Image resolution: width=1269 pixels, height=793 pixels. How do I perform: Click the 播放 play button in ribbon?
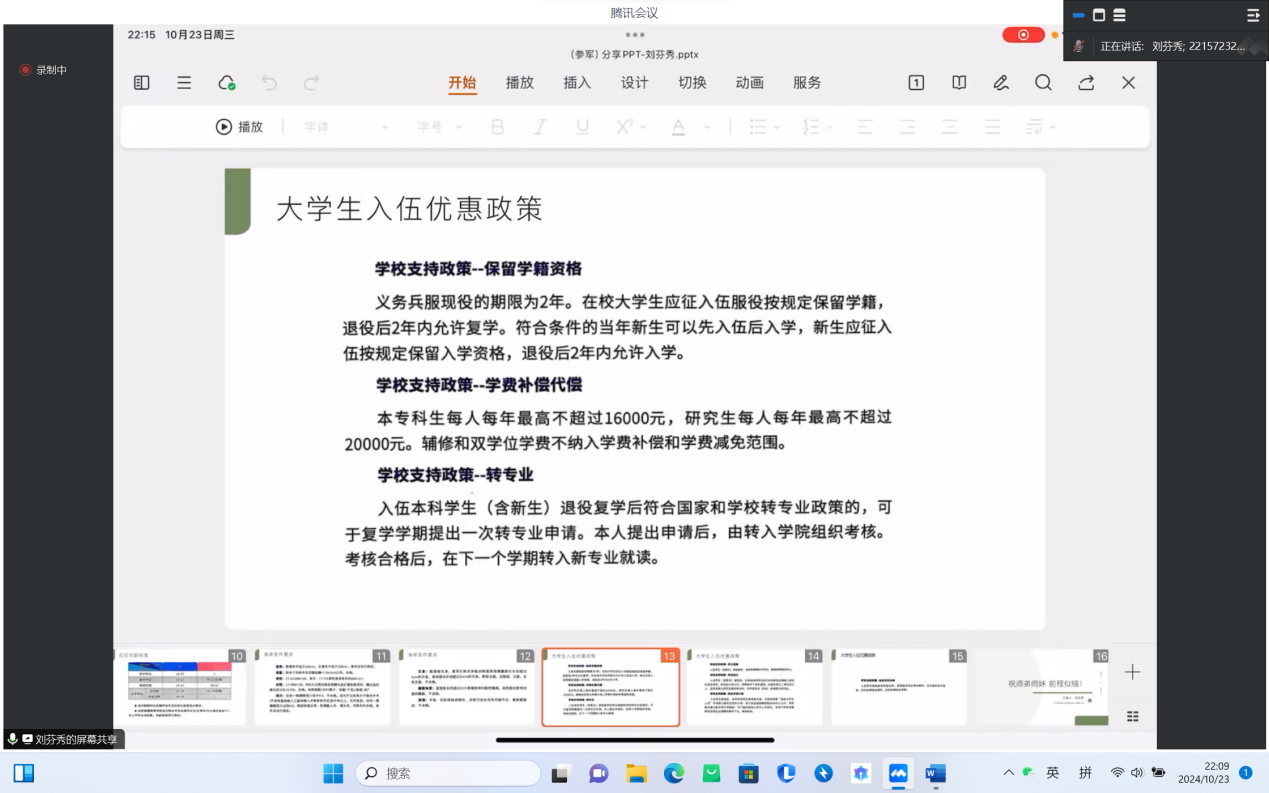pyautogui.click(x=240, y=127)
